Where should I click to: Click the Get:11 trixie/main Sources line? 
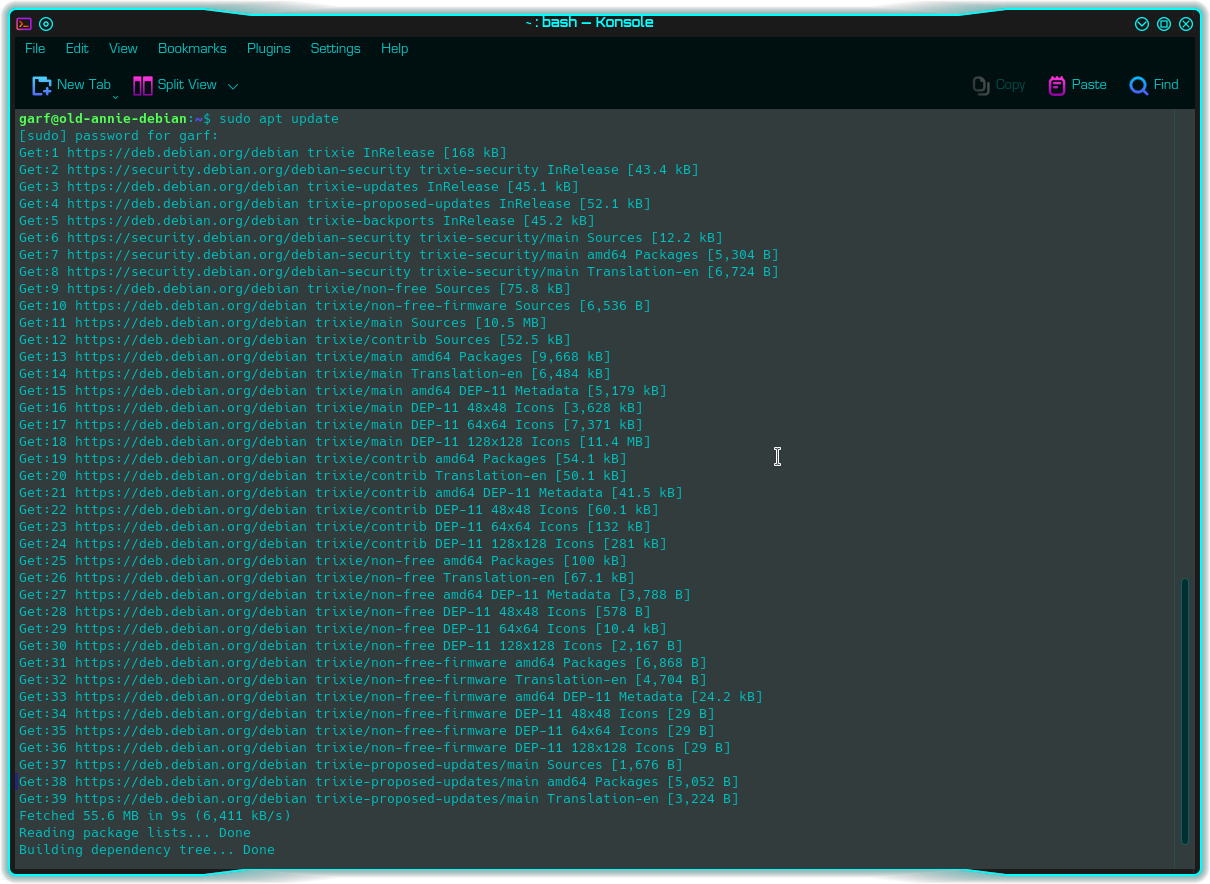coord(283,323)
